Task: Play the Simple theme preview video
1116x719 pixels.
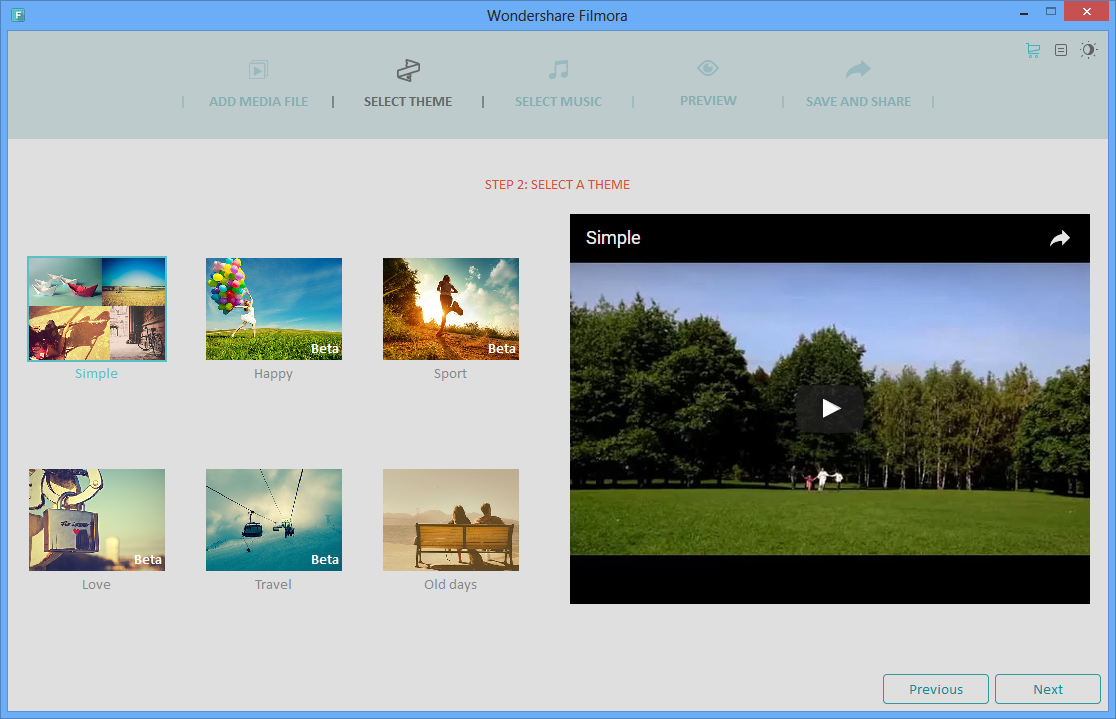Action: 829,407
